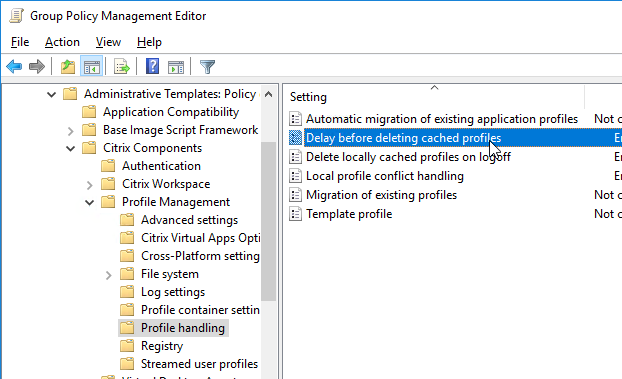This screenshot has width=622, height=379.
Task: Click the folder icon of Log settings
Action: pyautogui.click(x=127, y=292)
